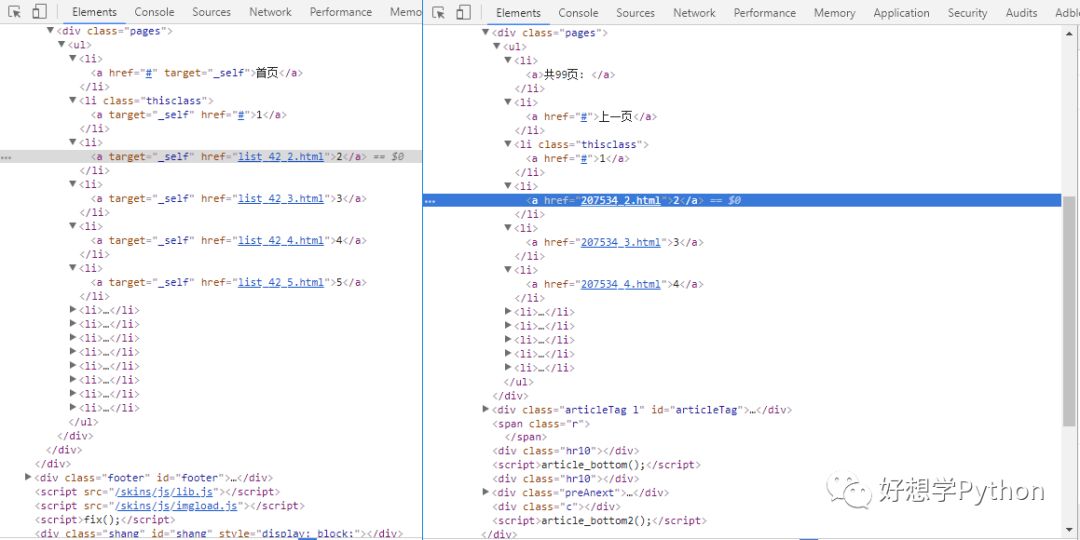
Task: Select Elements tab in left DevTools
Action: (x=94, y=12)
